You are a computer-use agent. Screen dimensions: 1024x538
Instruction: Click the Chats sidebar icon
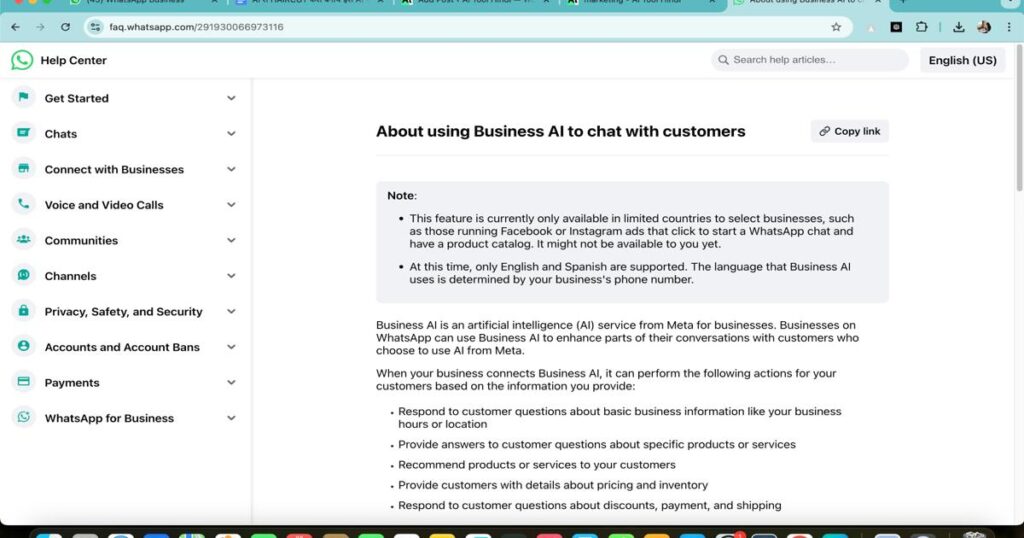pos(24,133)
